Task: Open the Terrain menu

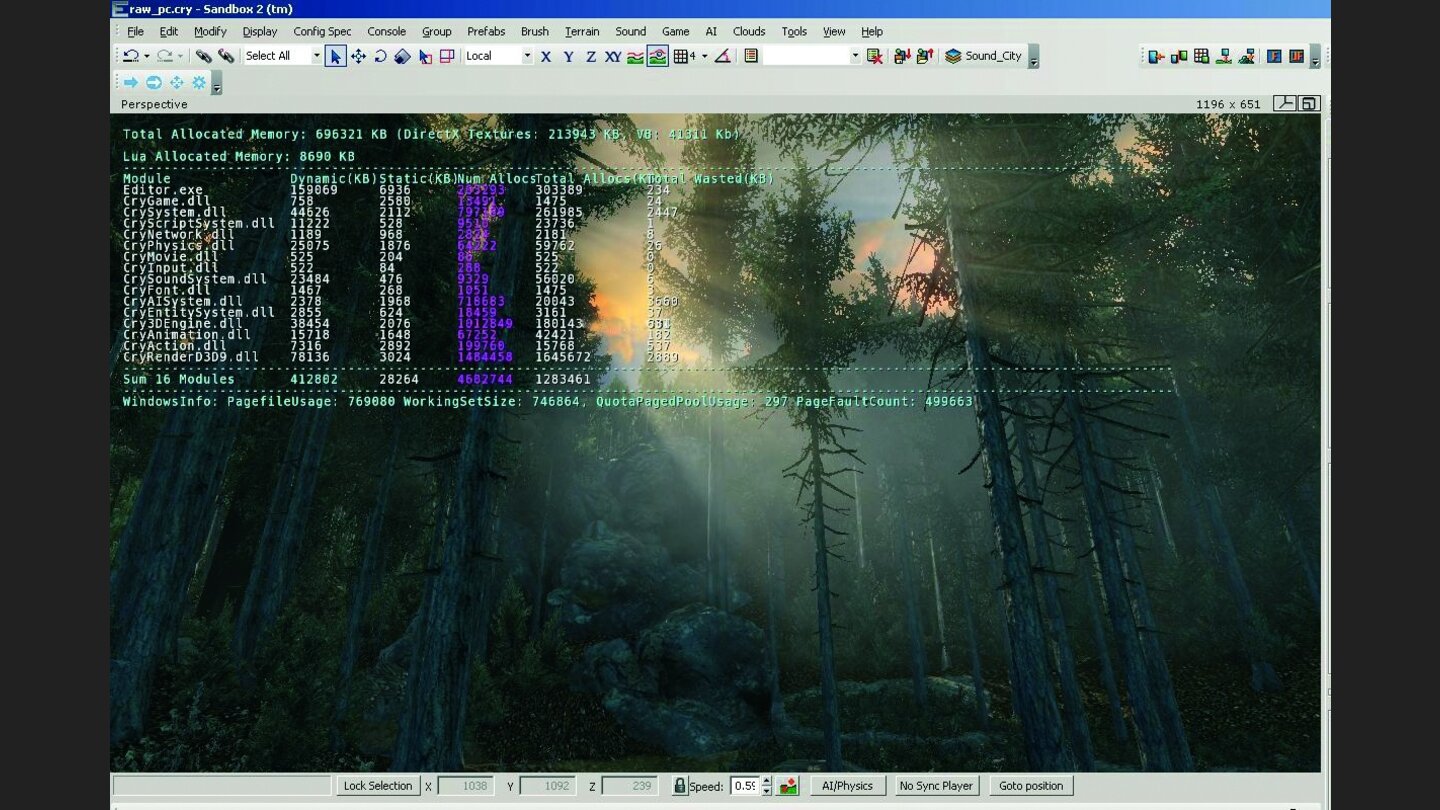Action: point(582,31)
